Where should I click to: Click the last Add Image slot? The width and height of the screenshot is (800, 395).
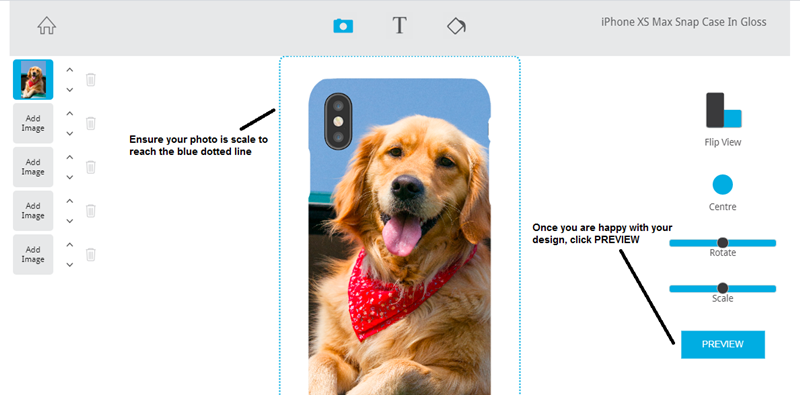[33, 254]
